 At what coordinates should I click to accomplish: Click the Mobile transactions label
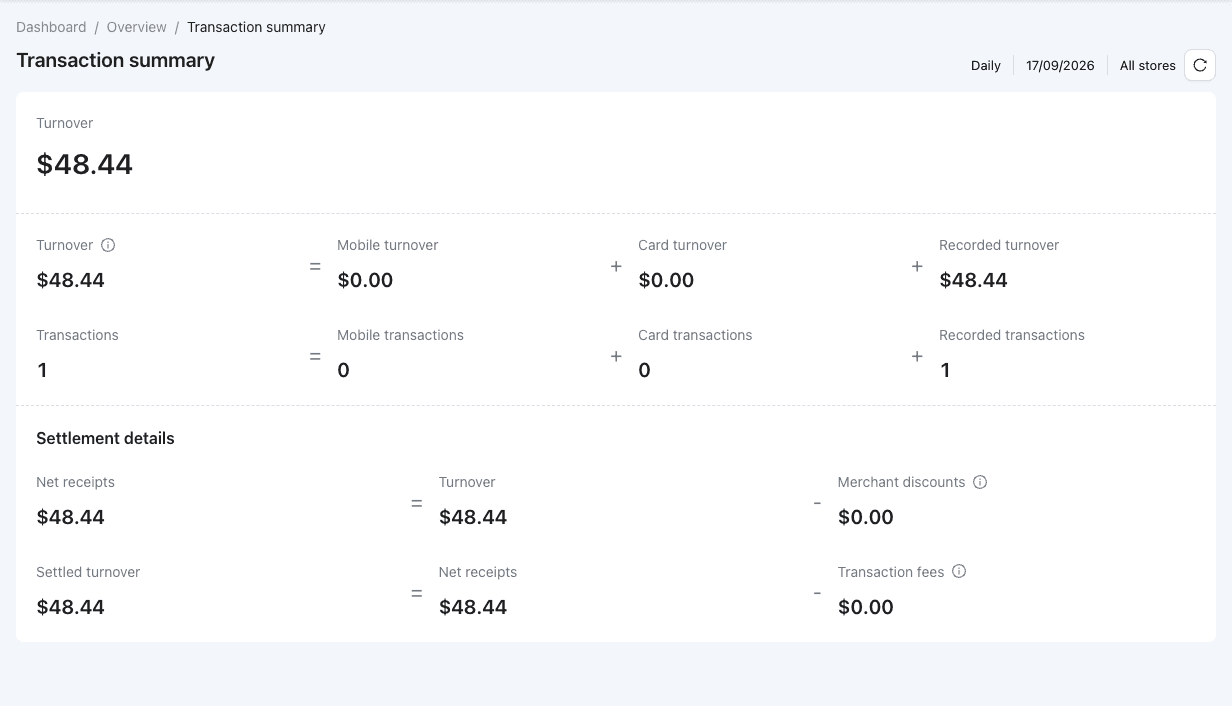point(400,335)
